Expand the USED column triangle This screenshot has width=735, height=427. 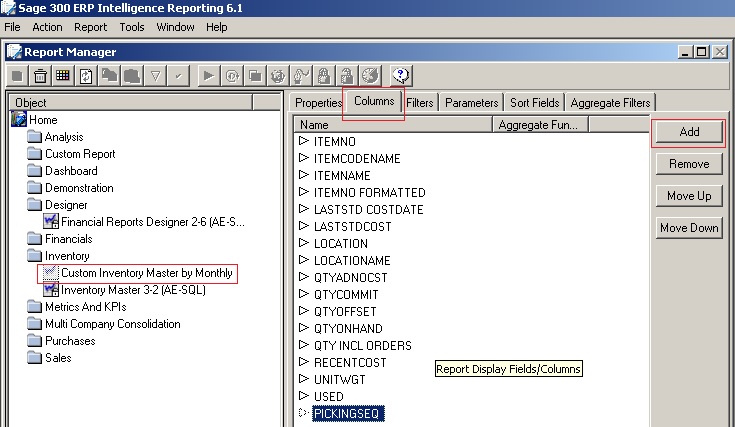coord(304,396)
